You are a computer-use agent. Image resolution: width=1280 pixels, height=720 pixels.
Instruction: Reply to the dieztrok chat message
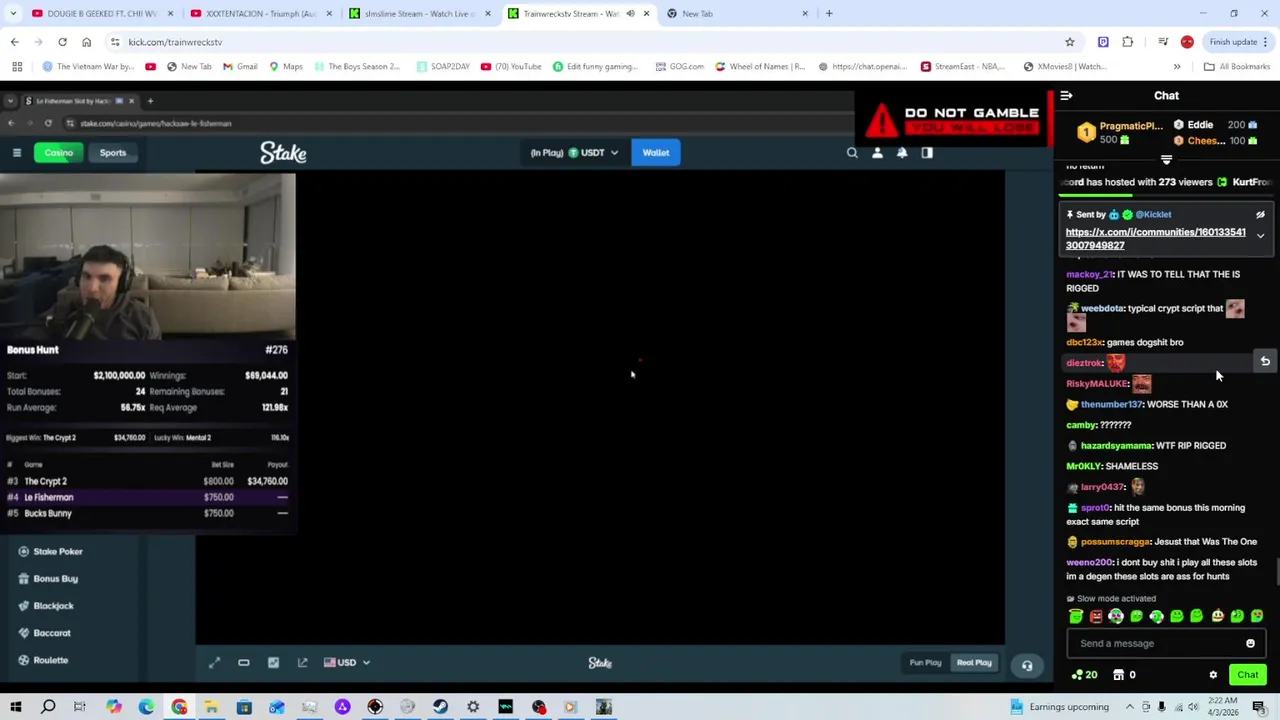coord(1265,362)
